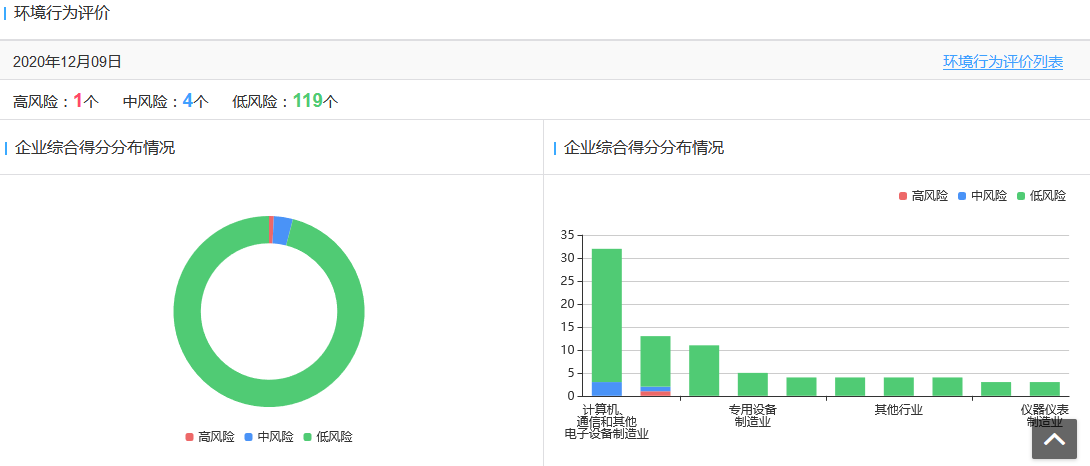Toggle 中风险 legend under donut chart
The height and width of the screenshot is (466, 1090).
(x=268, y=437)
